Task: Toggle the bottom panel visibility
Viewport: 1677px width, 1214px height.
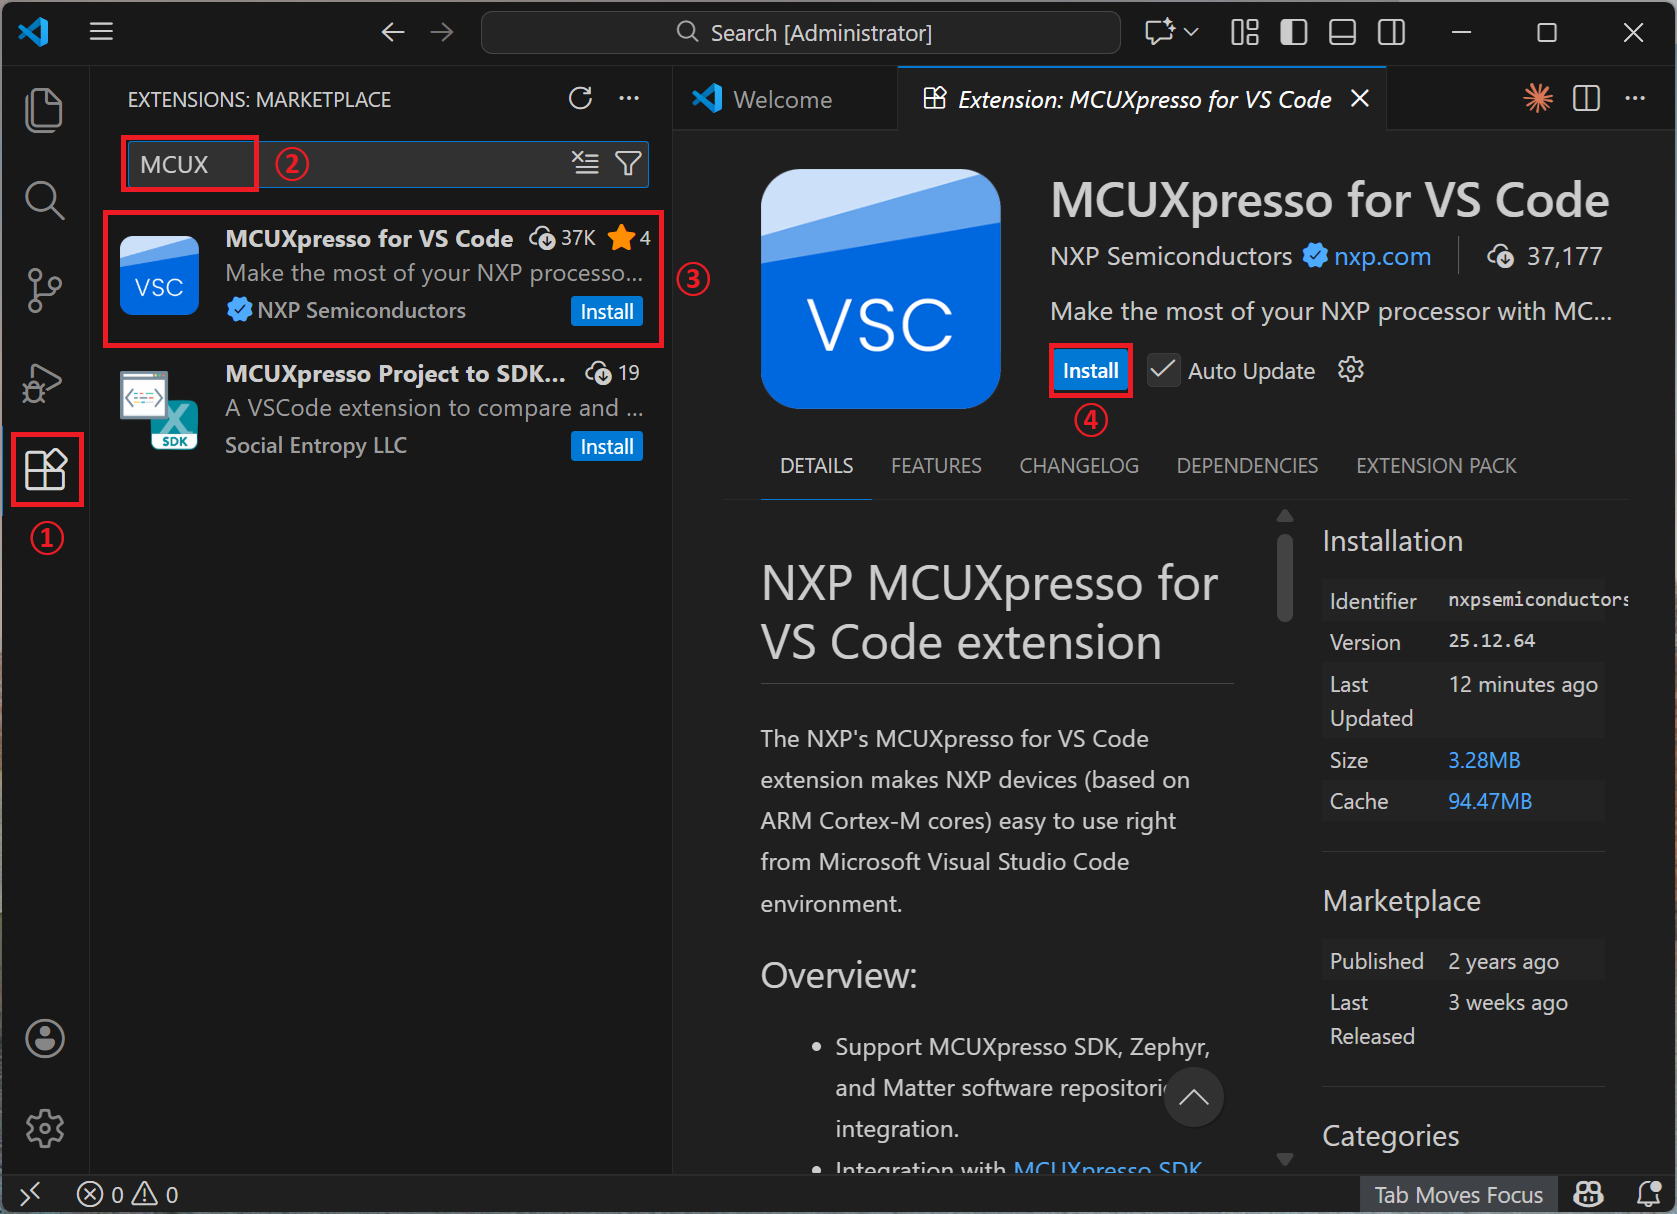Action: click(1342, 33)
